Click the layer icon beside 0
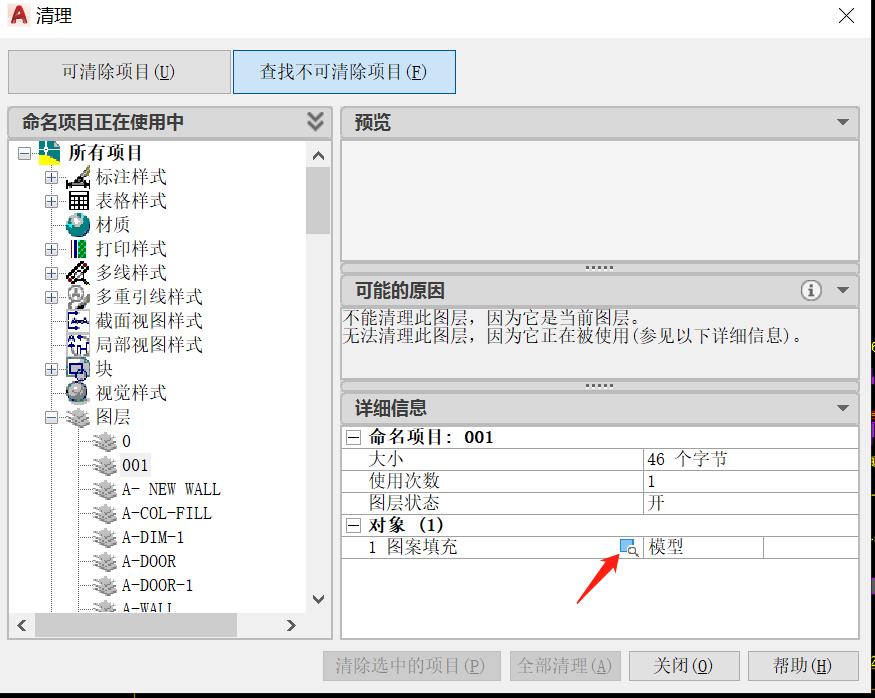 click(x=104, y=441)
